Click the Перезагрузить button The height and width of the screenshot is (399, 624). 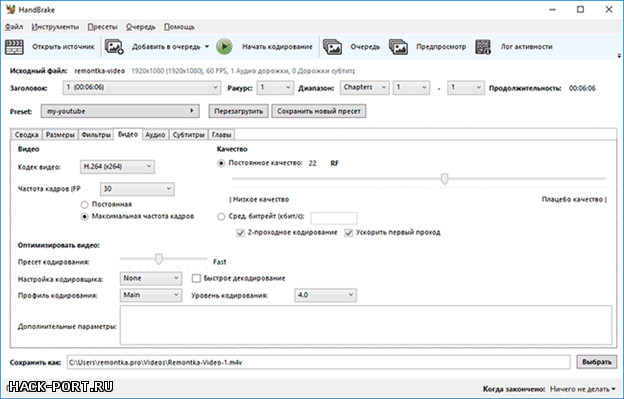[x=239, y=111]
